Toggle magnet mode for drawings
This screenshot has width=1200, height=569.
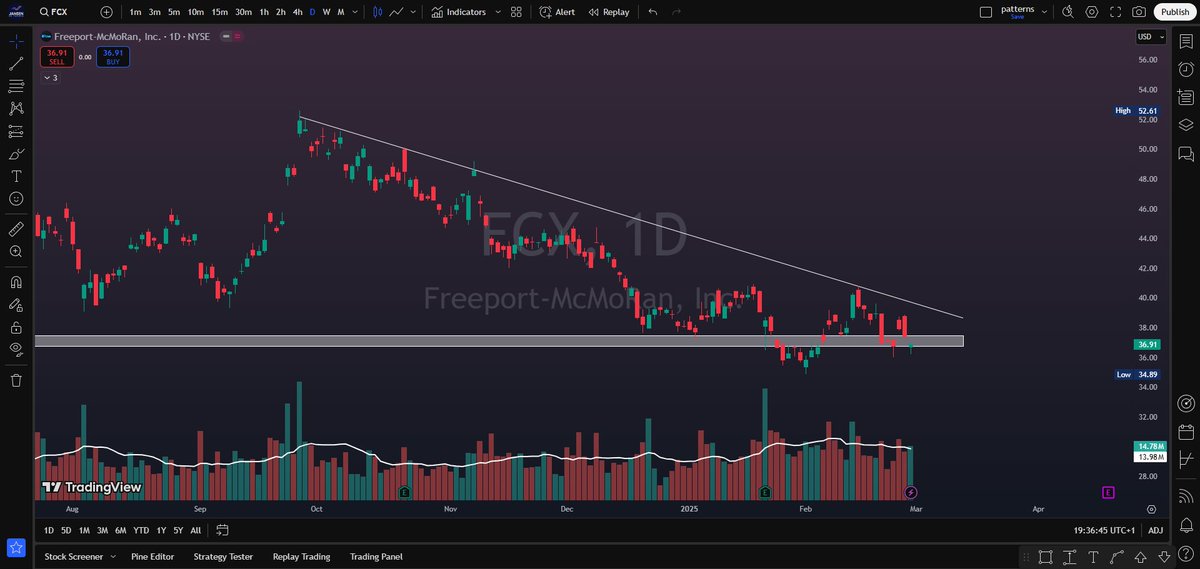[x=16, y=282]
